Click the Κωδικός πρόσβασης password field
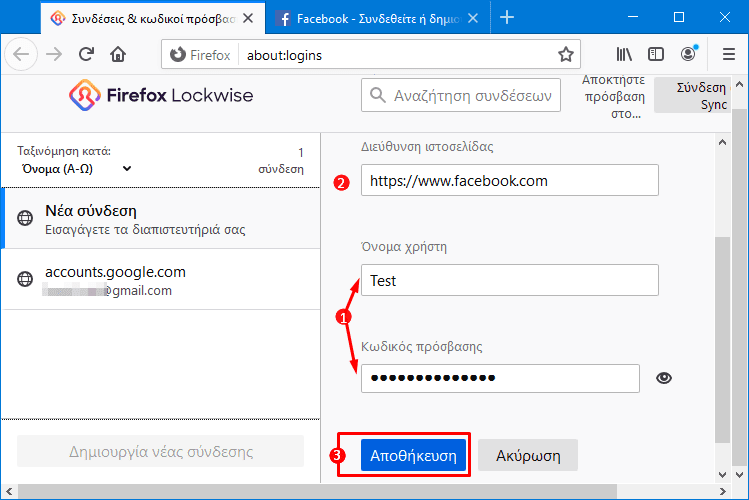This screenshot has height=500, width=749. click(x=500, y=378)
